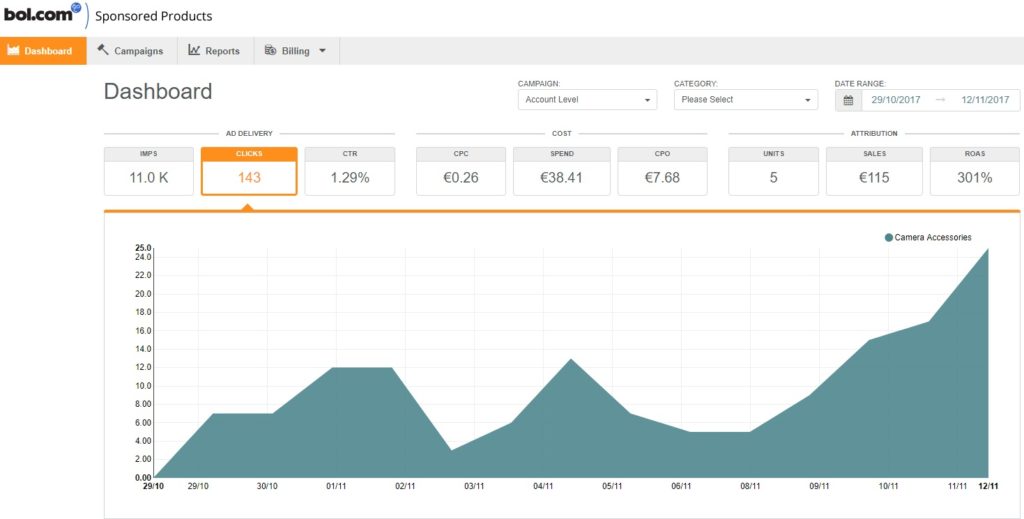This screenshot has width=1024, height=519.
Task: Click the calendar icon in date range
Action: (x=848, y=100)
